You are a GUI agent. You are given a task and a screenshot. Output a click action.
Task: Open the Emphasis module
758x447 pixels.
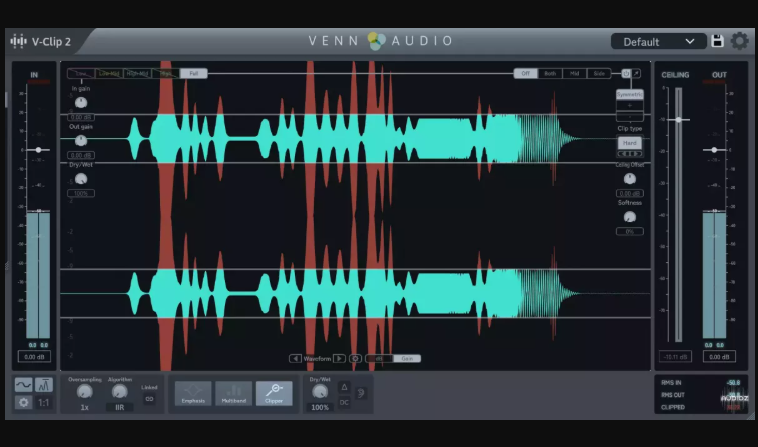click(x=193, y=393)
